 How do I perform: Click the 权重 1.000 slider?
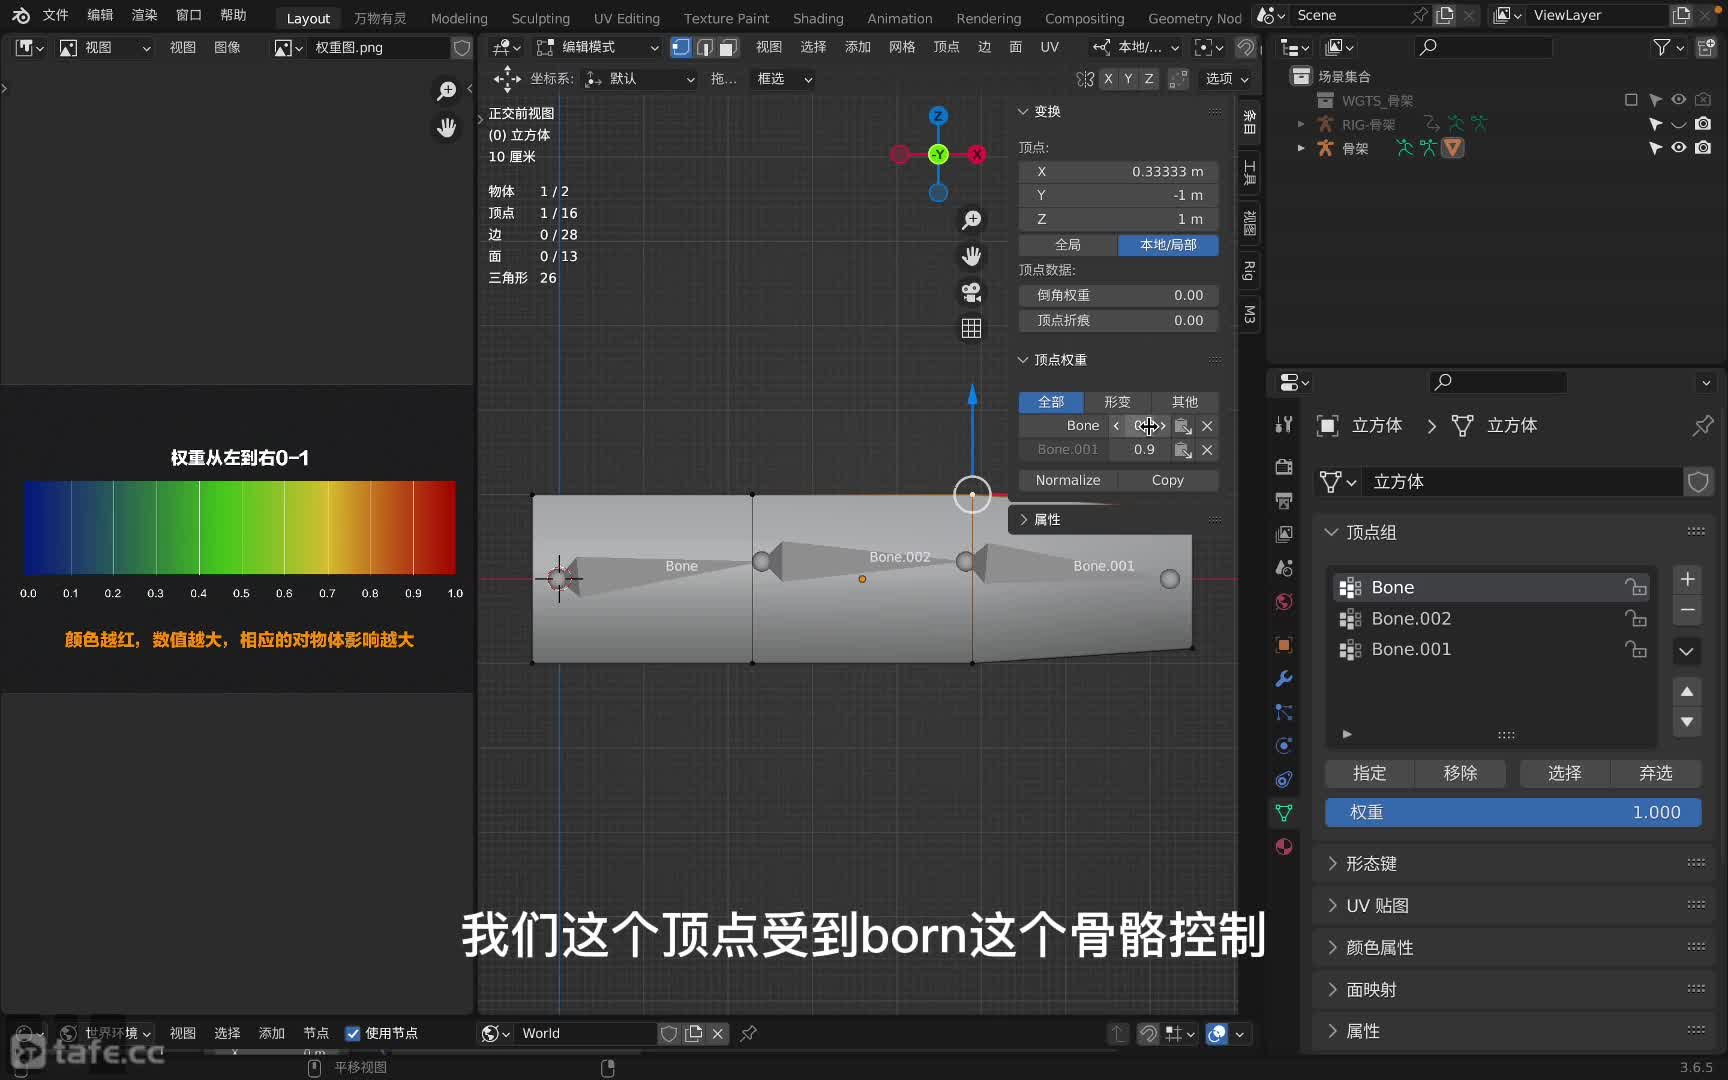coord(1513,813)
